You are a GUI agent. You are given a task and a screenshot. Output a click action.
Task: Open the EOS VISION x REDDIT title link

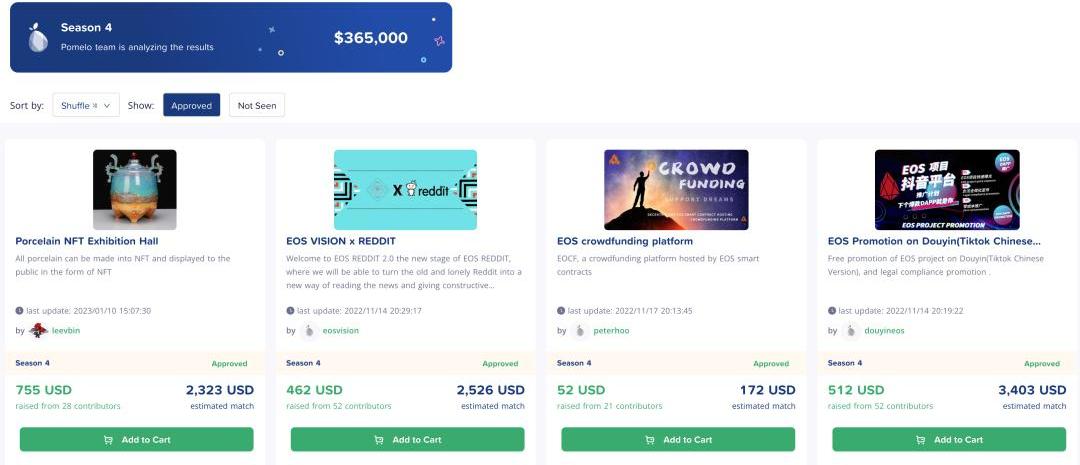coord(341,241)
